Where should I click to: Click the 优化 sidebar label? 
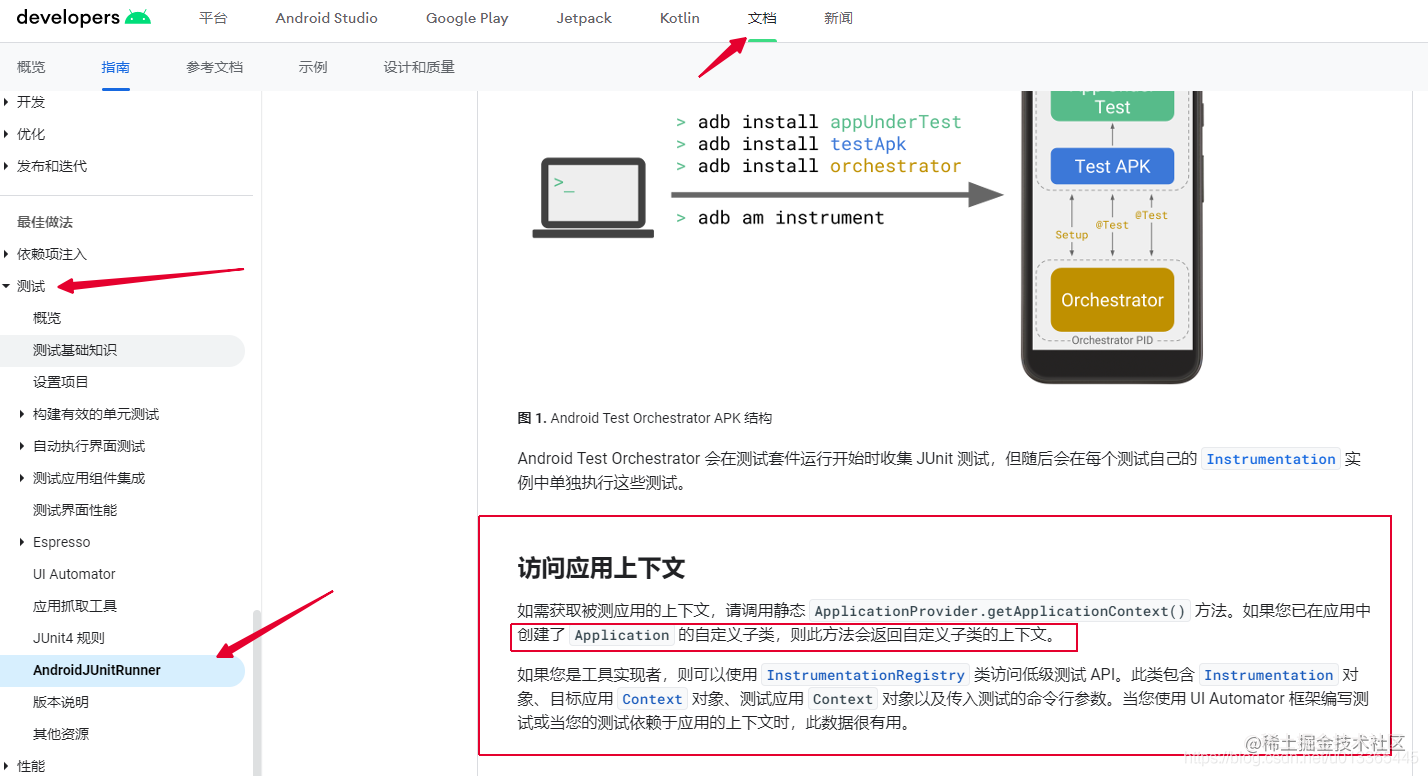pos(31,134)
